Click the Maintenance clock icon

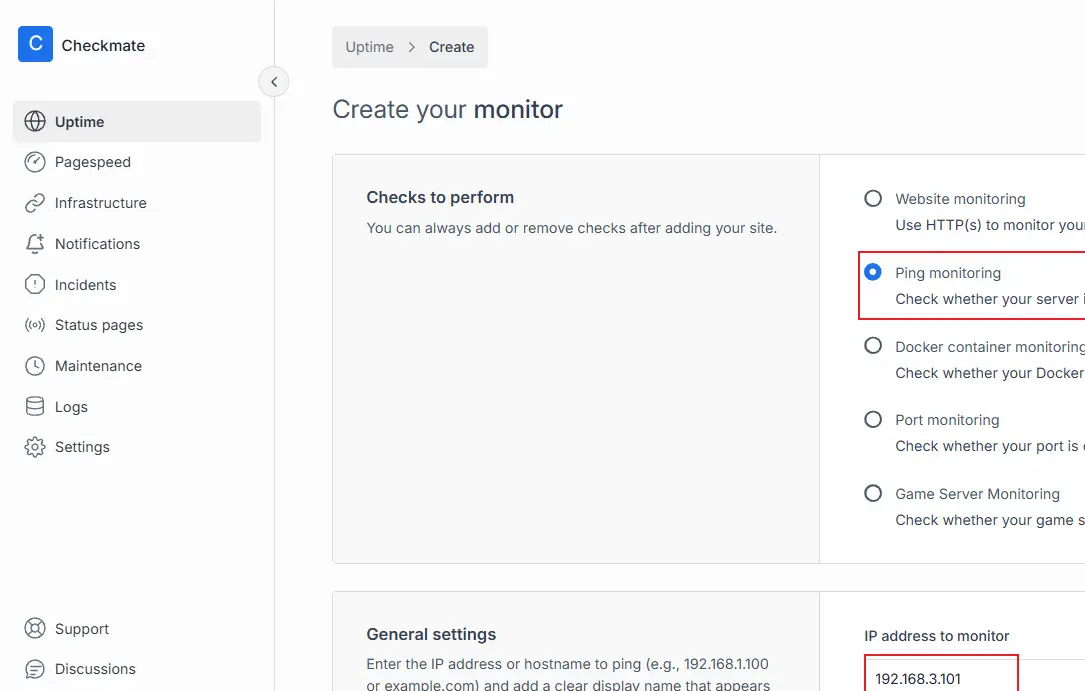[x=35, y=366]
